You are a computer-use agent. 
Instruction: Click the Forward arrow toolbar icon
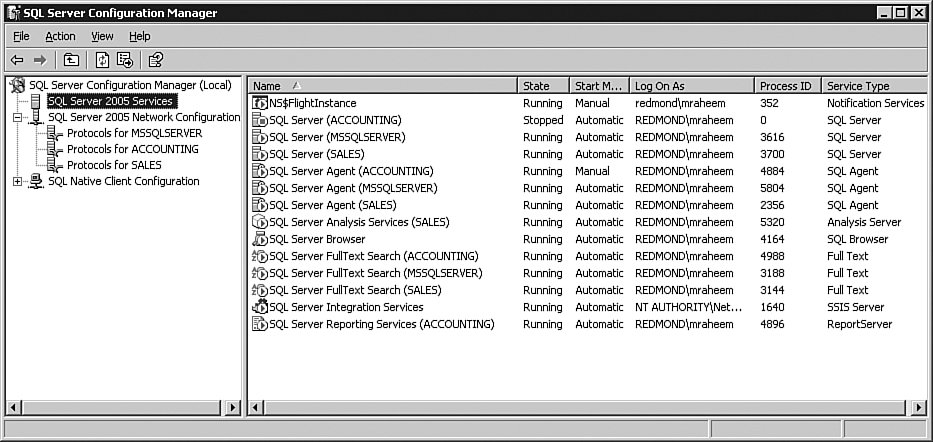click(40, 60)
